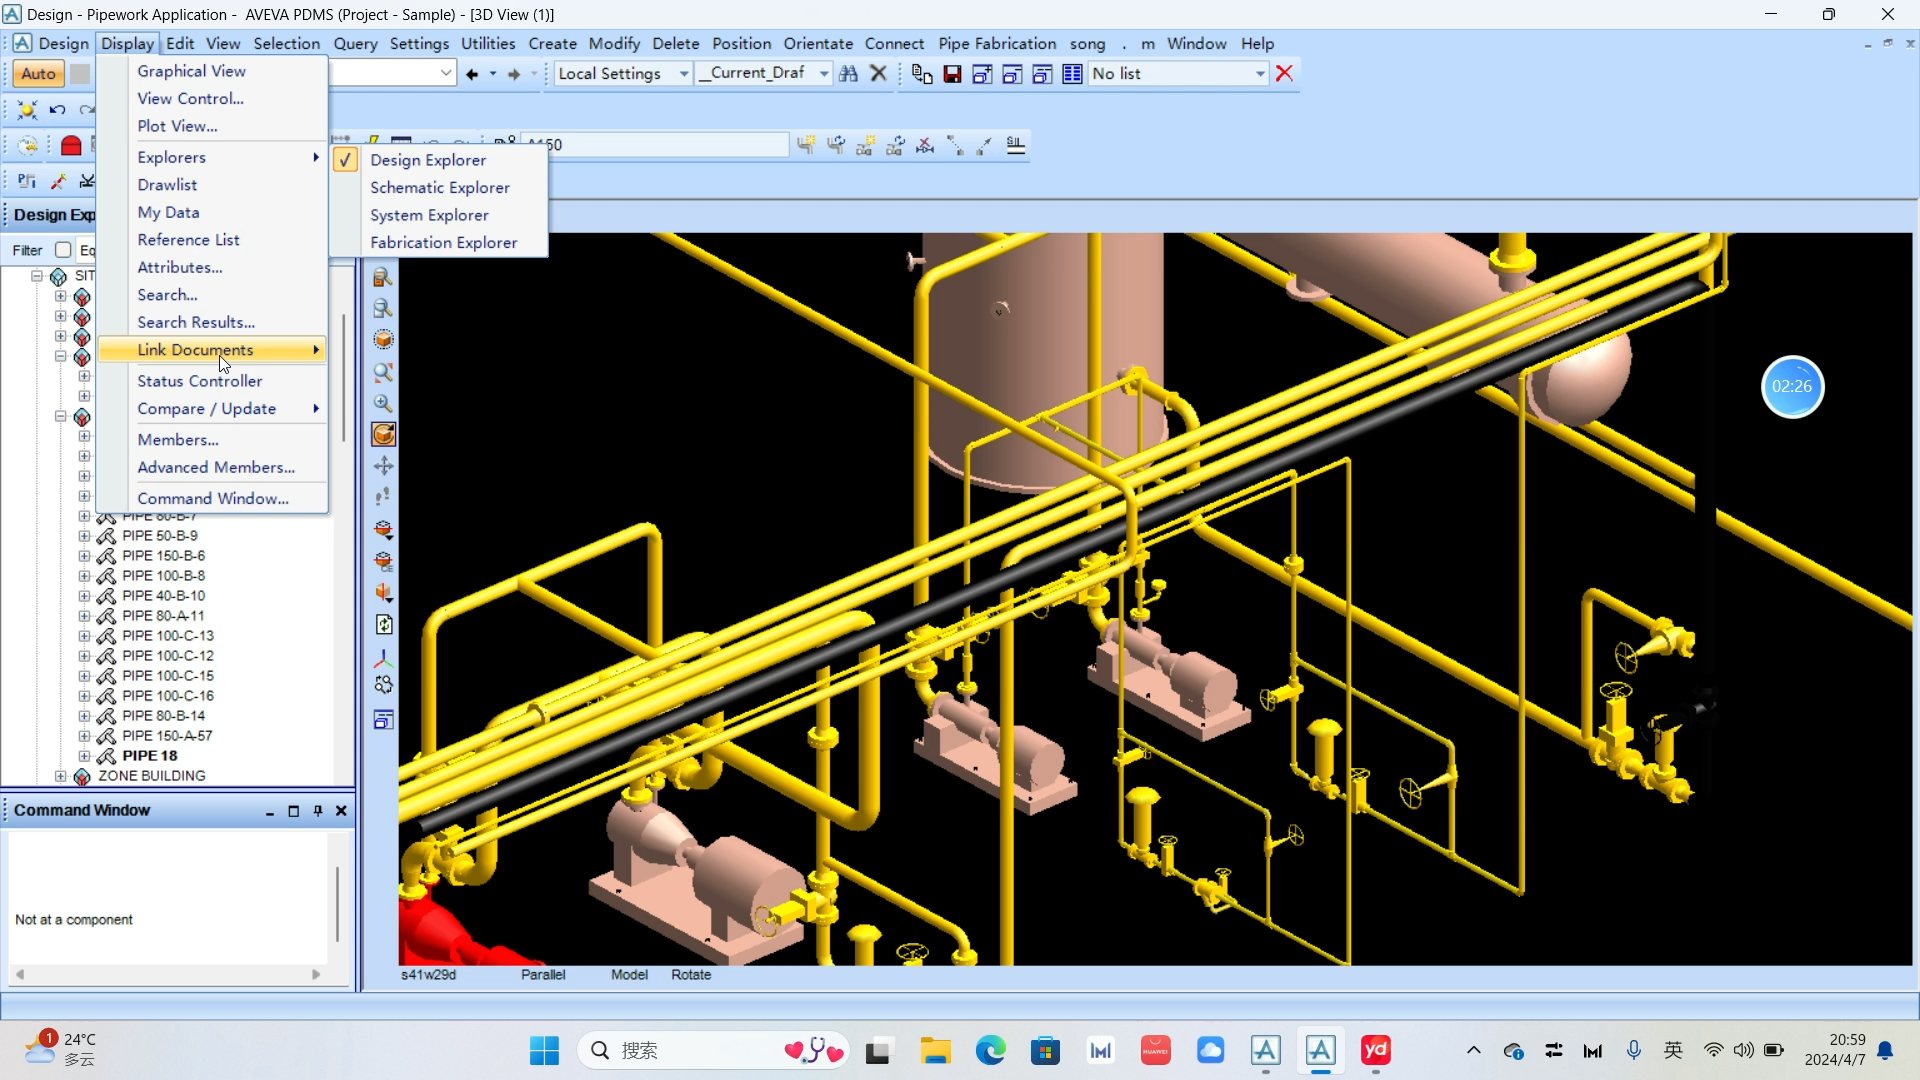1920x1080 pixels.
Task: Click the walk-through footprints tool
Action: coord(383,497)
